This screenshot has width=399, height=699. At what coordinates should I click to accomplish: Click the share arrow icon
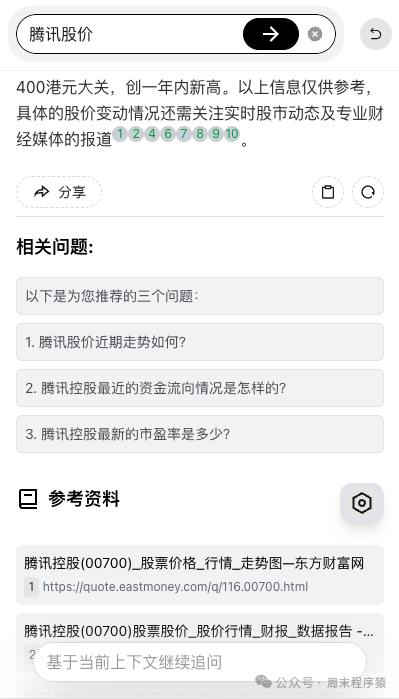coord(41,192)
